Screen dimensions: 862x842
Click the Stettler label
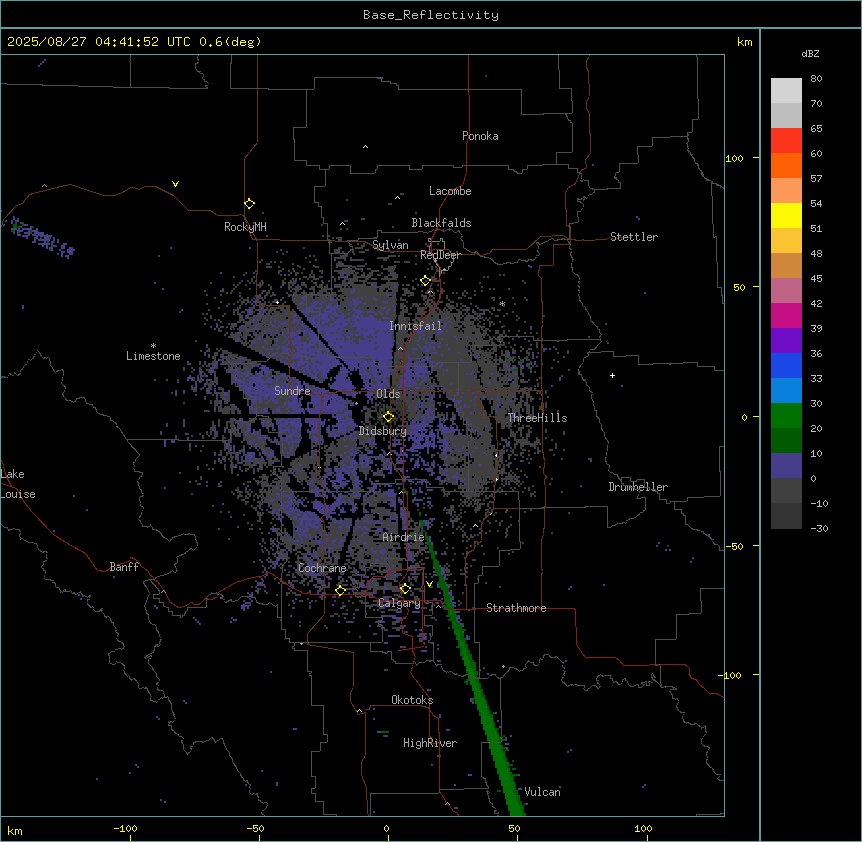634,237
